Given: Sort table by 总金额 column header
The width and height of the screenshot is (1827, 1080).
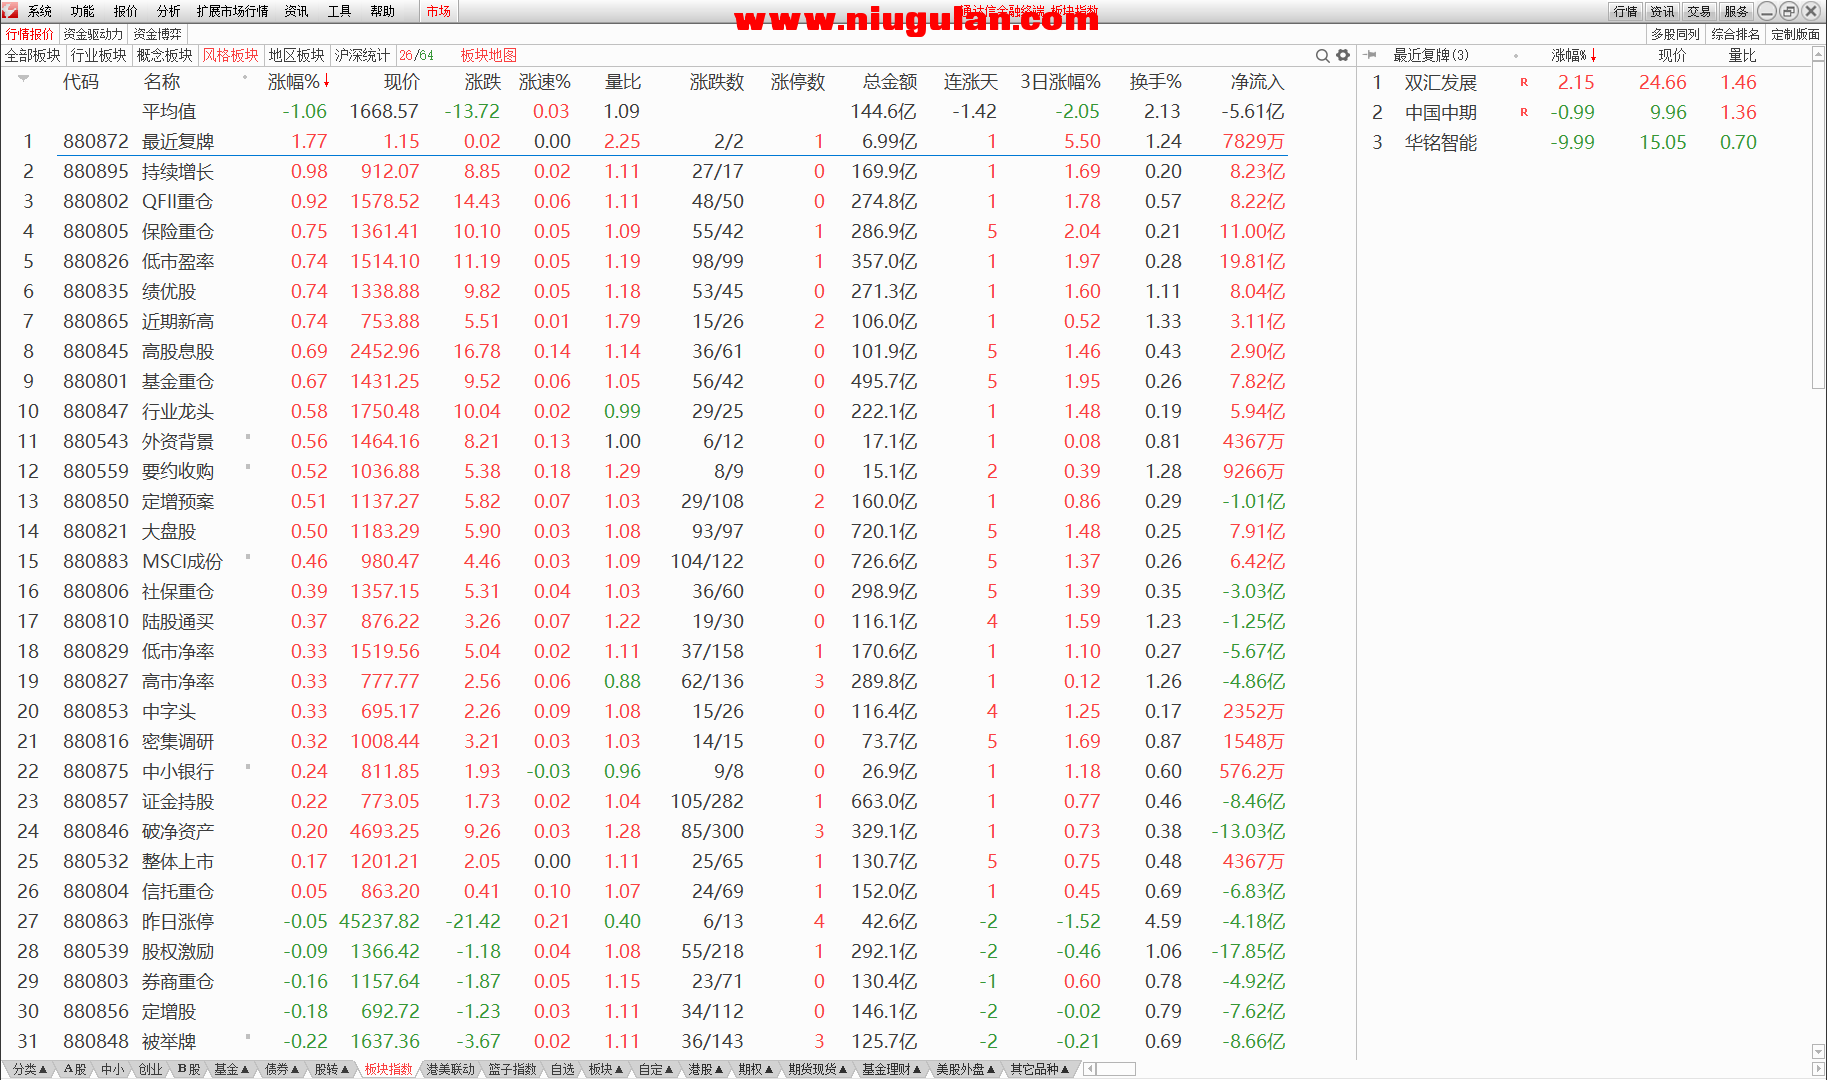Looking at the screenshot, I should point(890,82).
